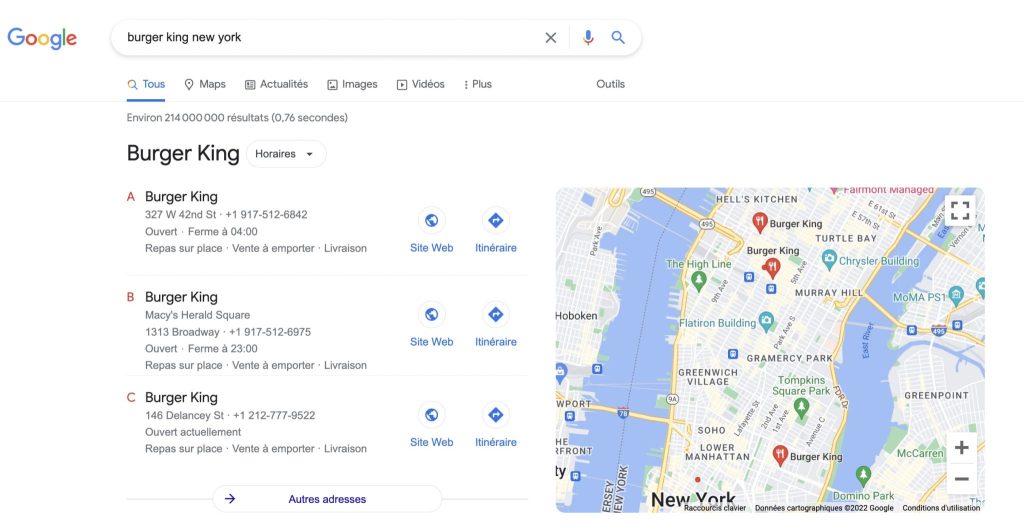Click the Autres adresses button
This screenshot has height=531, width=1024.
pyautogui.click(x=327, y=499)
